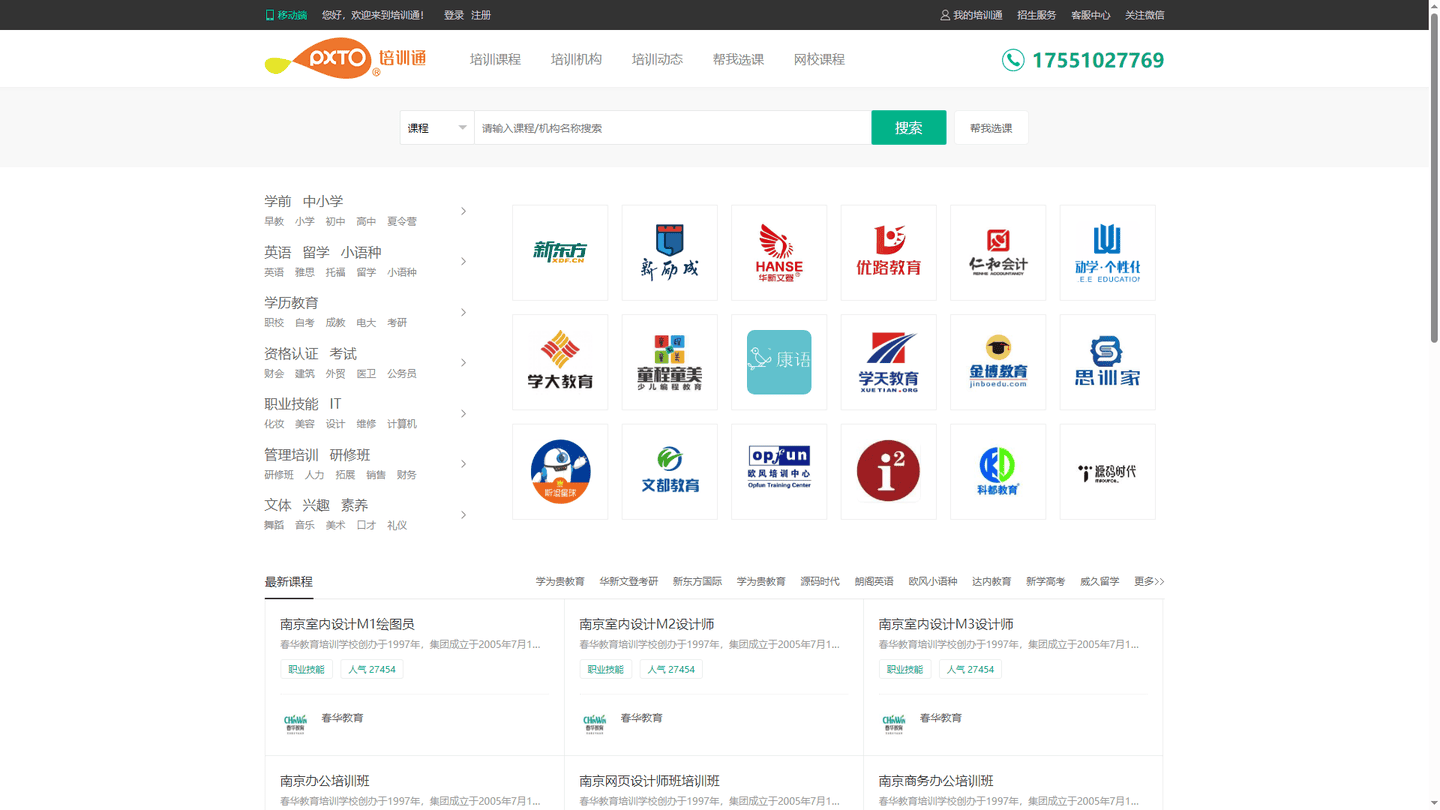Open 招生服务 in top bar
The height and width of the screenshot is (810, 1440).
pyautogui.click(x=1036, y=15)
